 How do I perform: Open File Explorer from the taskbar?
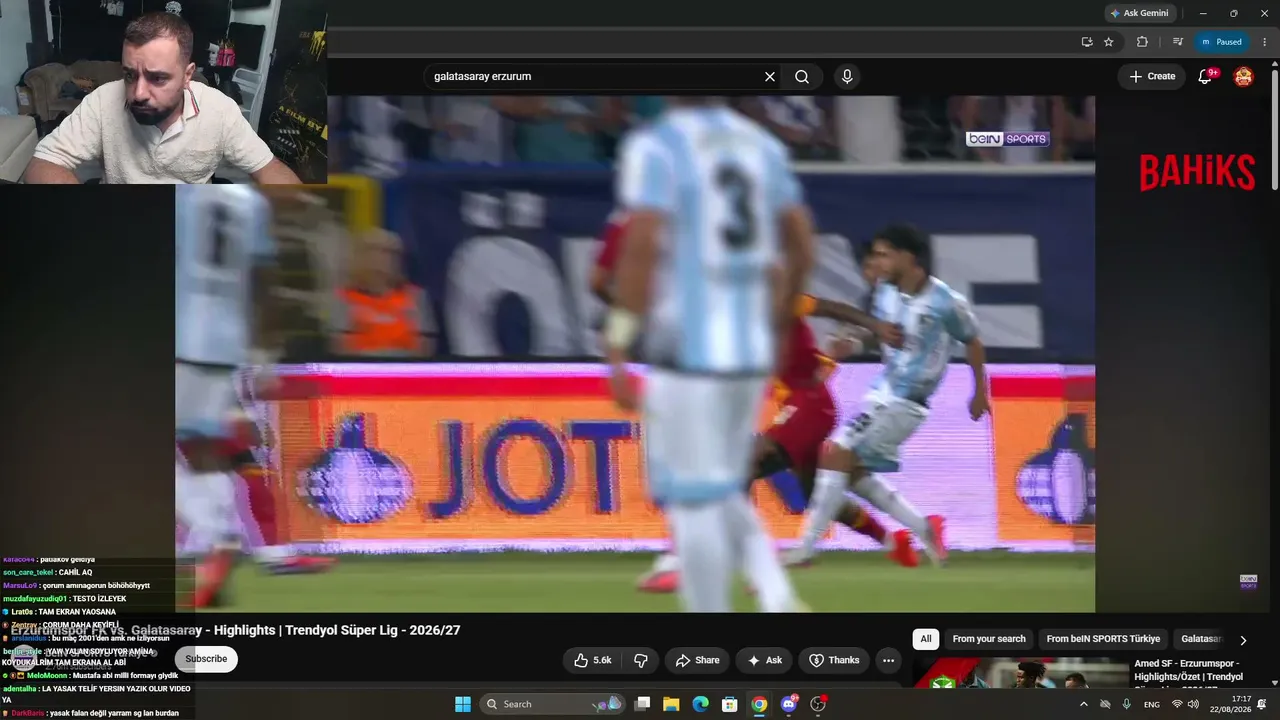click(672, 704)
